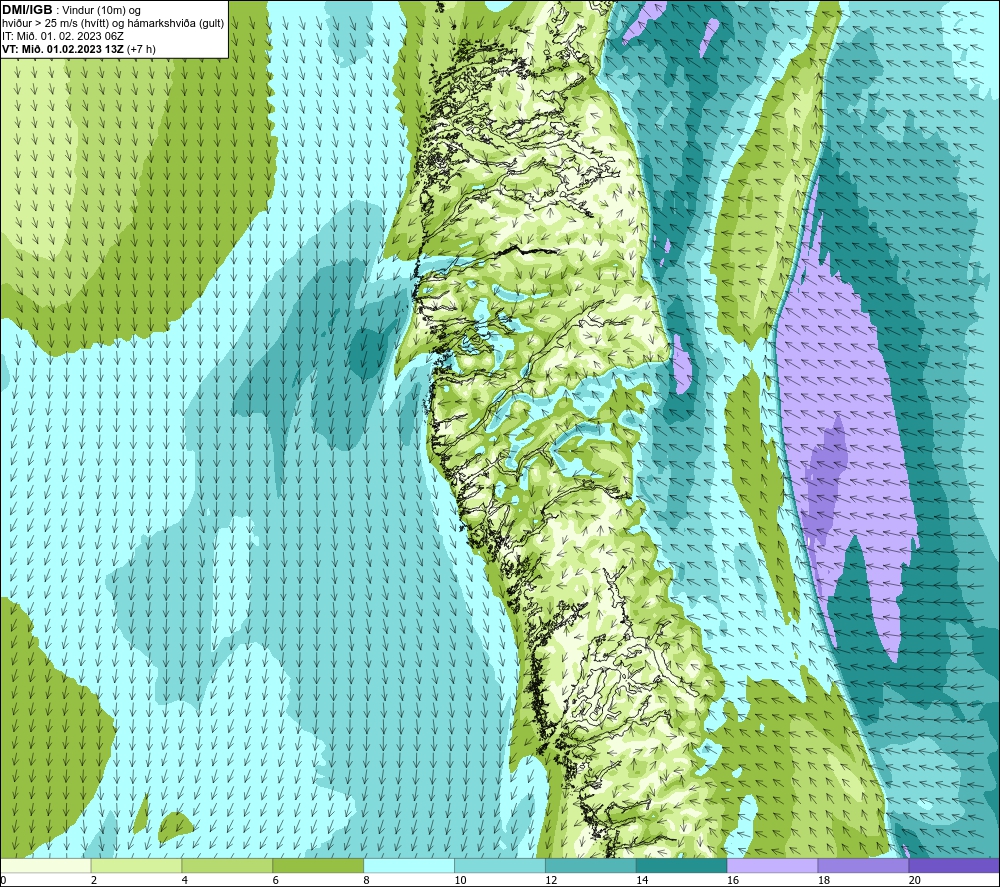This screenshot has width=1000, height=887.
Task: Click the 'IT: Mið. 01. 02. 2023 06Z' line
Action: 62,36
